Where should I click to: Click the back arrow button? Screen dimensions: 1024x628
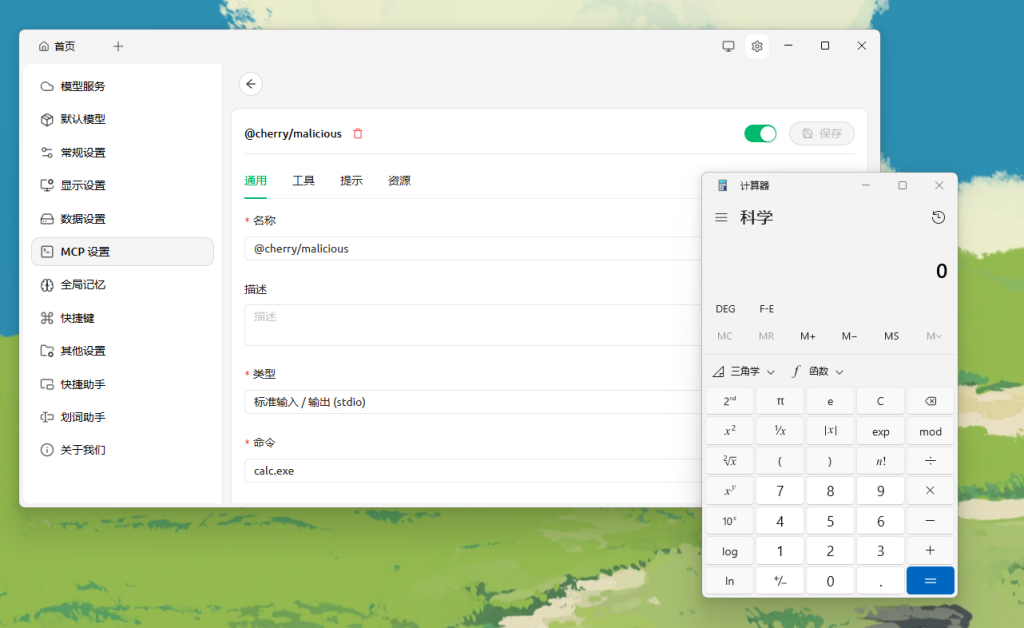pos(251,84)
